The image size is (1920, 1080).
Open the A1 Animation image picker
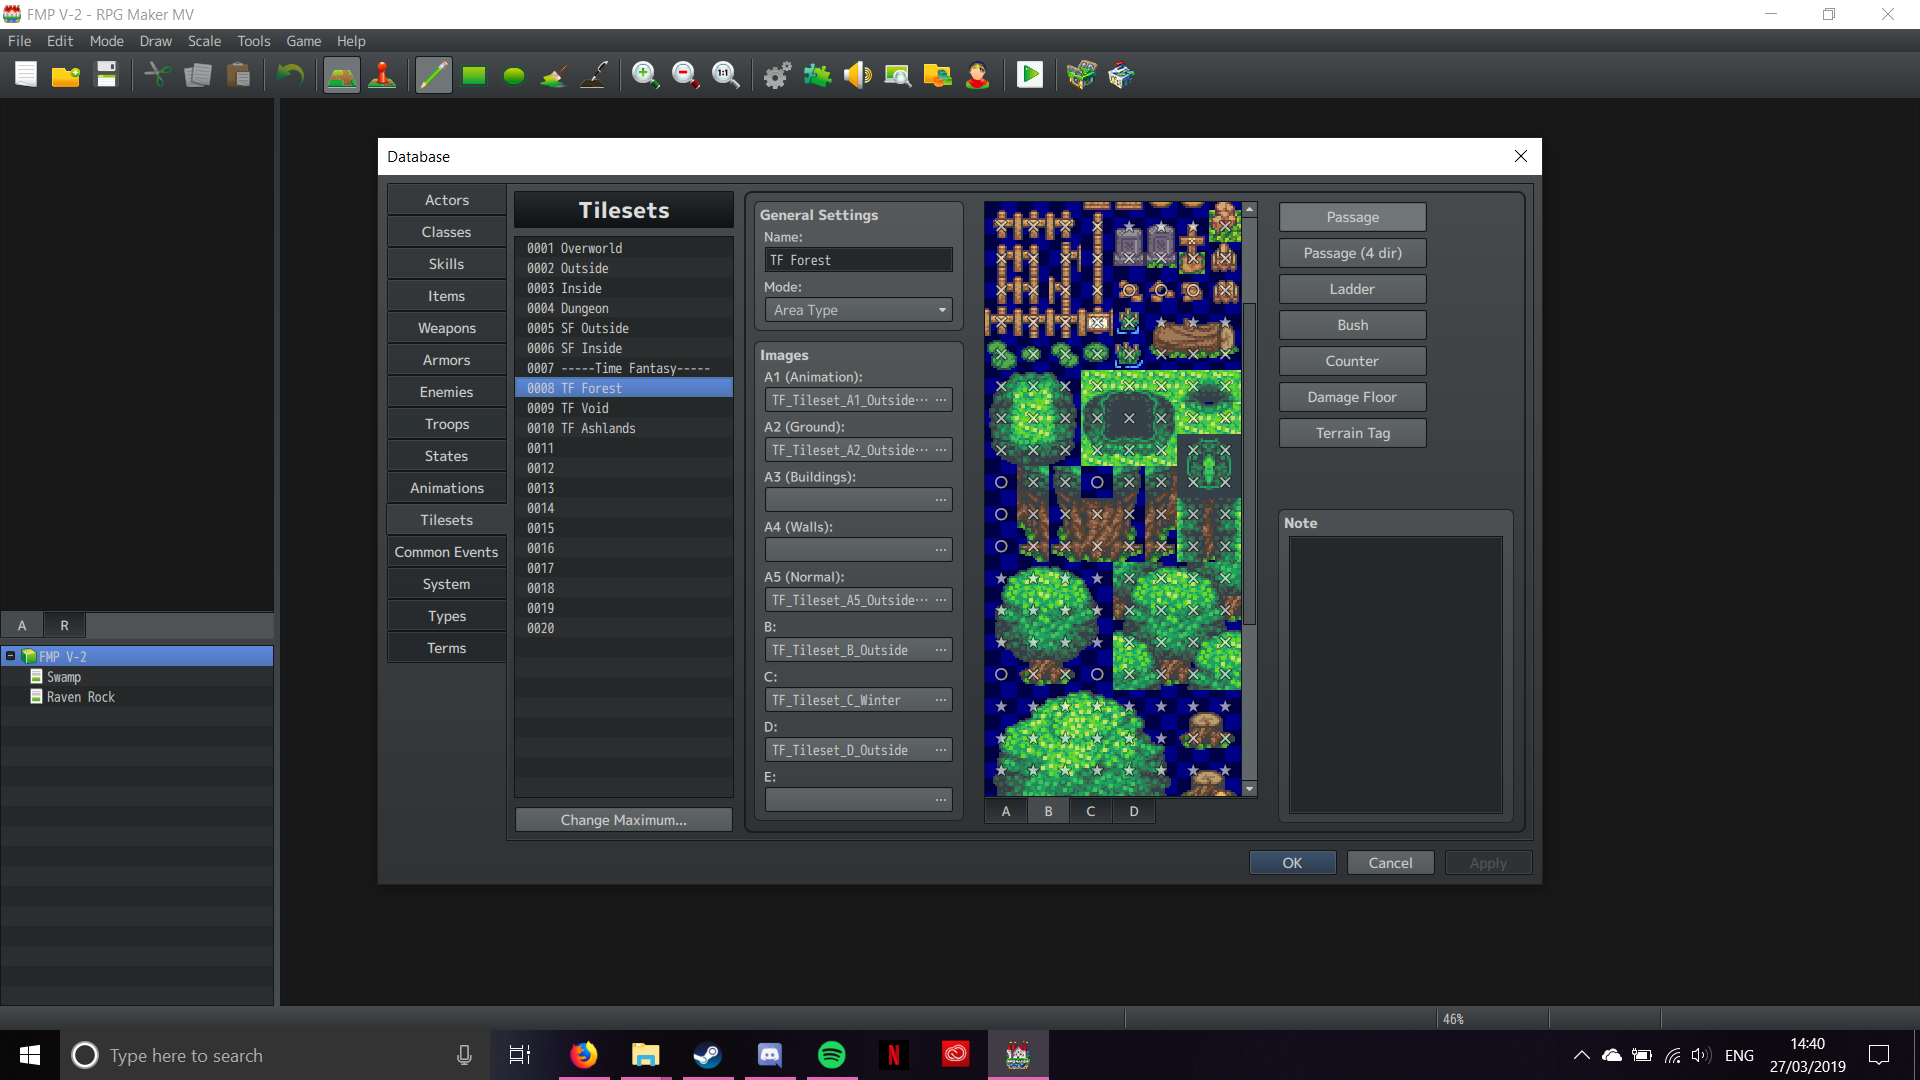tap(940, 400)
